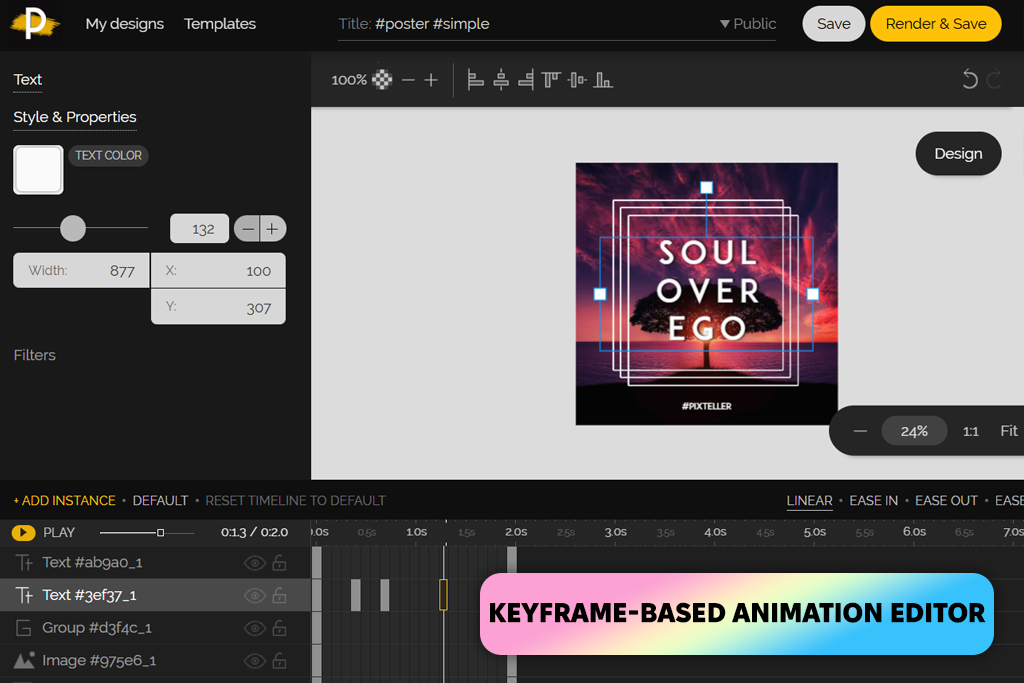Click the align top edges icon

click(551, 80)
